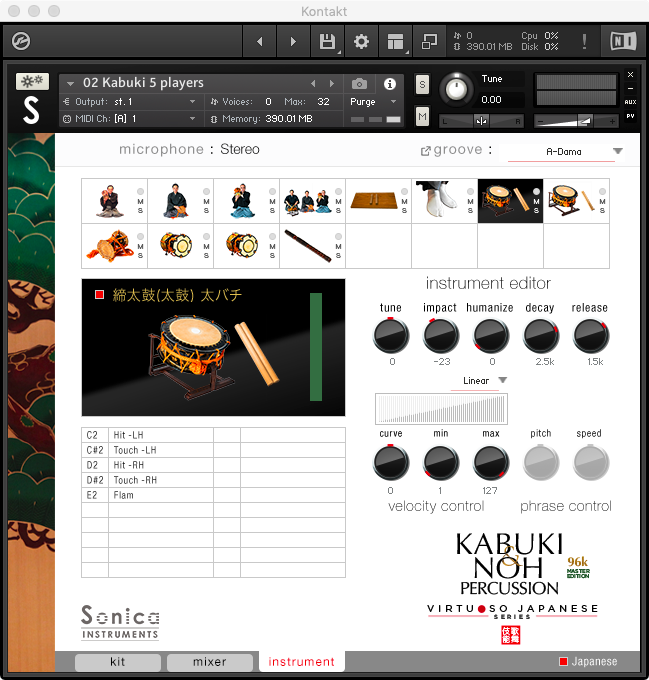Open options via the gear icon
The height and width of the screenshot is (680, 649).
361,42
